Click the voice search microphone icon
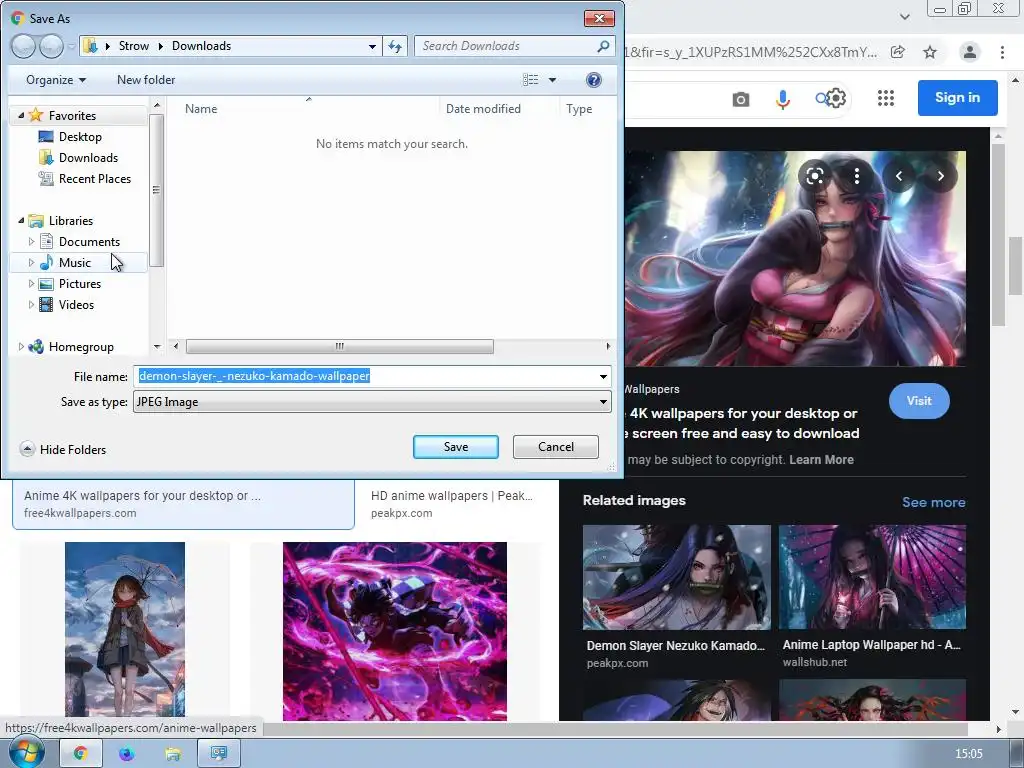The image size is (1024, 768). pyautogui.click(x=782, y=99)
